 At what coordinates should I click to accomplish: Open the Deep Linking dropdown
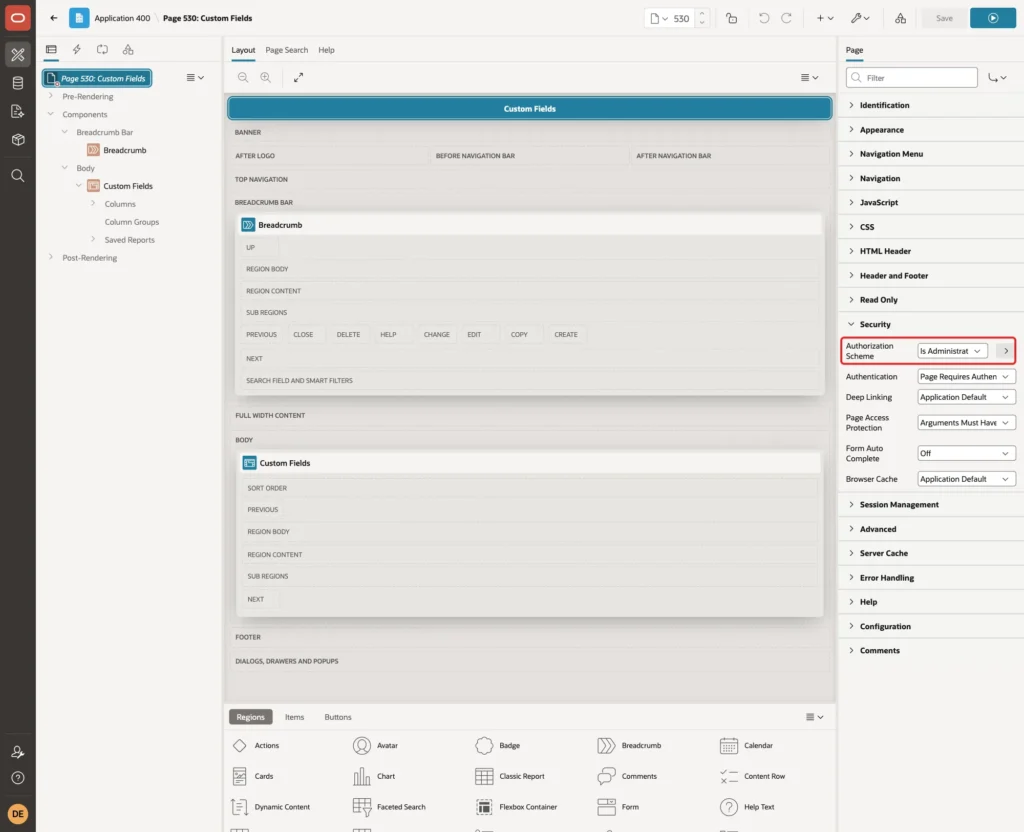[x=966, y=397]
